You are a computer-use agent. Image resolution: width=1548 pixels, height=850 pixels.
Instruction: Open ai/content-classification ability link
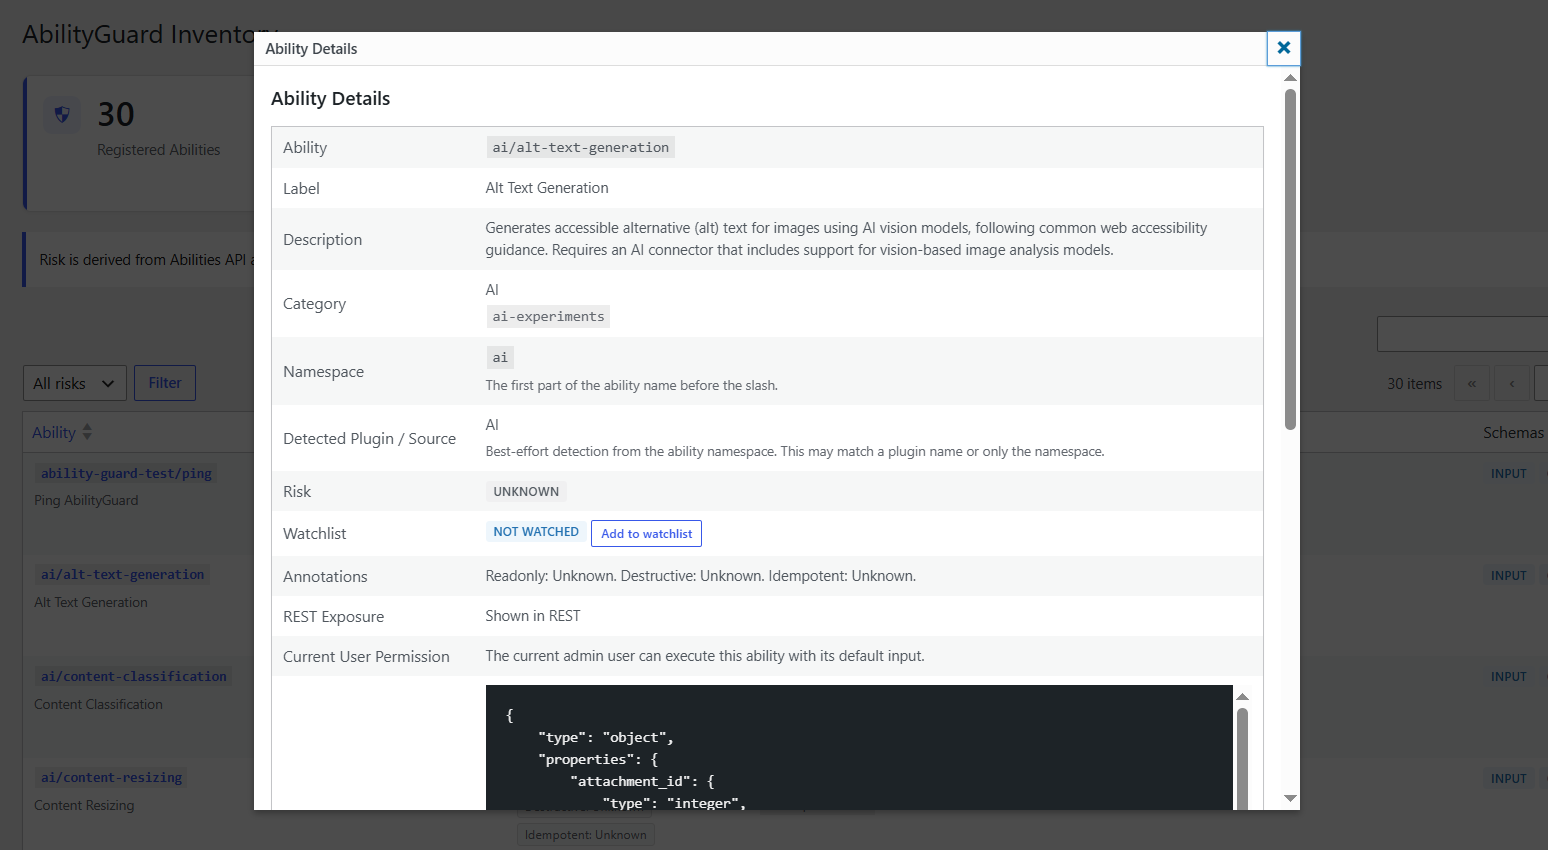pos(134,677)
